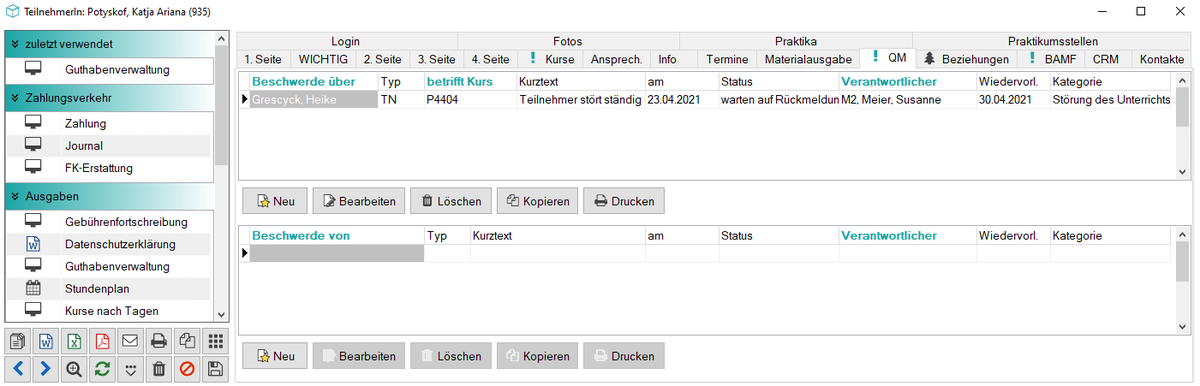Open Guthabenverwaltung under Ausgaben
The image size is (1200, 386).
coord(109,267)
